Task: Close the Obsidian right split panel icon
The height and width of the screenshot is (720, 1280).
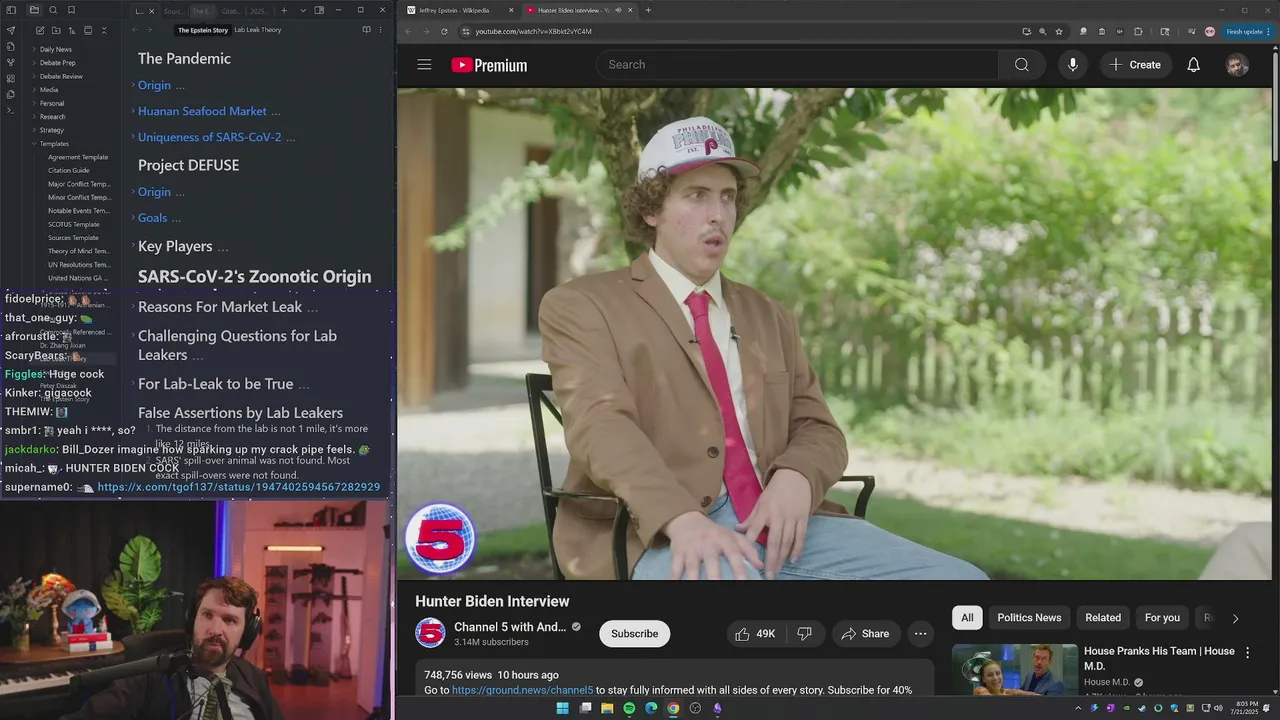Action: coord(319,10)
